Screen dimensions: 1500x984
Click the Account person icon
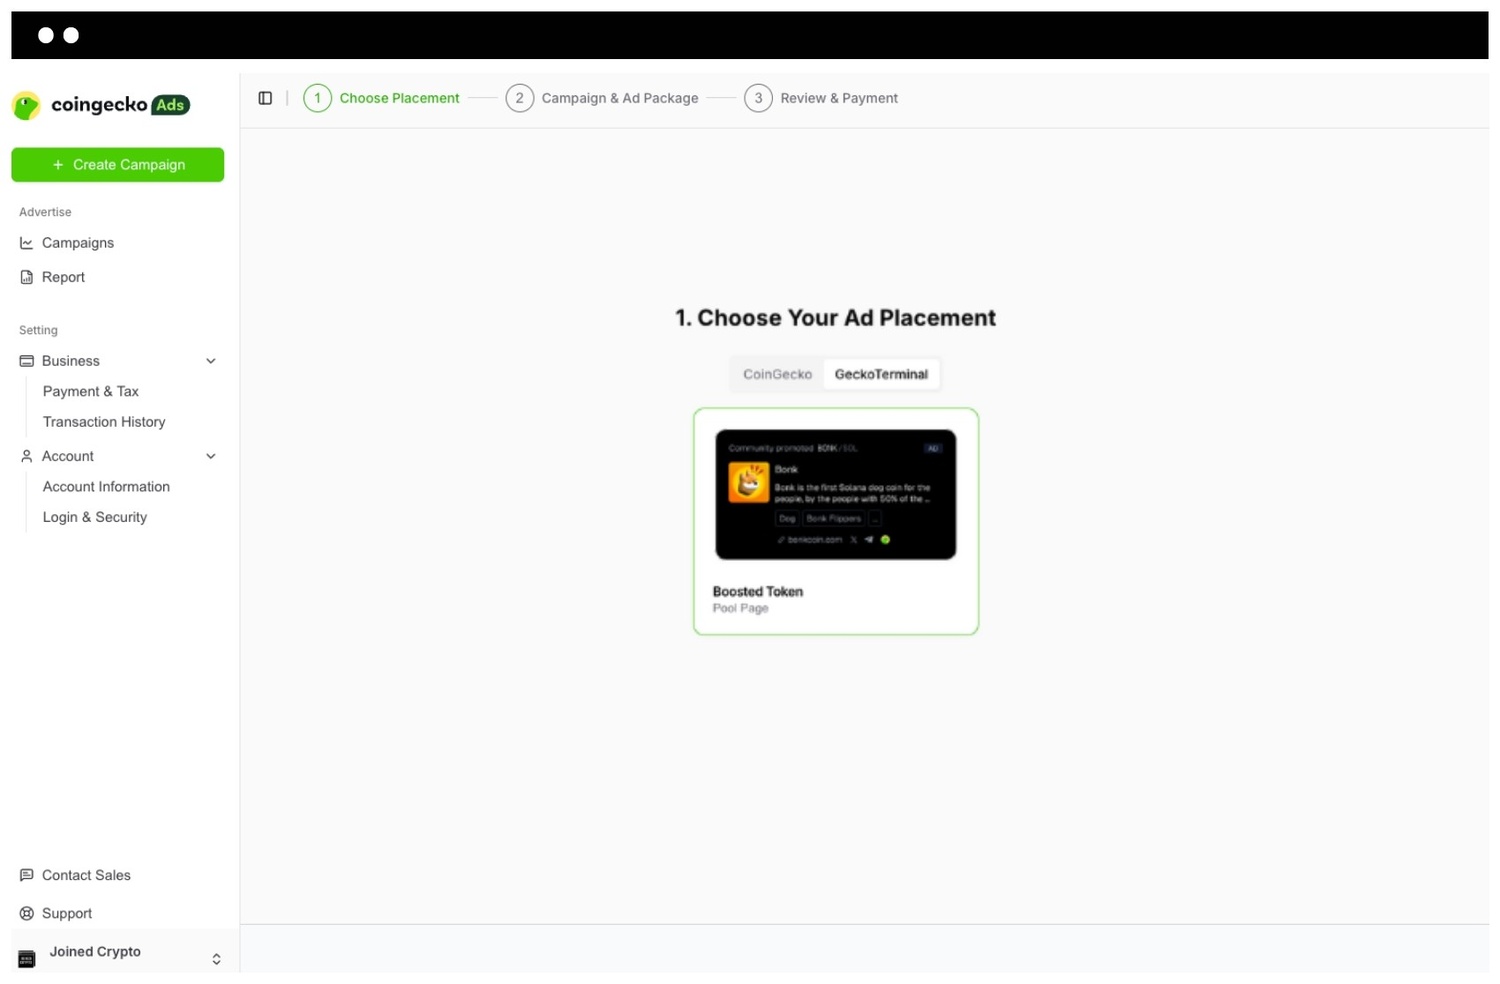coord(27,456)
